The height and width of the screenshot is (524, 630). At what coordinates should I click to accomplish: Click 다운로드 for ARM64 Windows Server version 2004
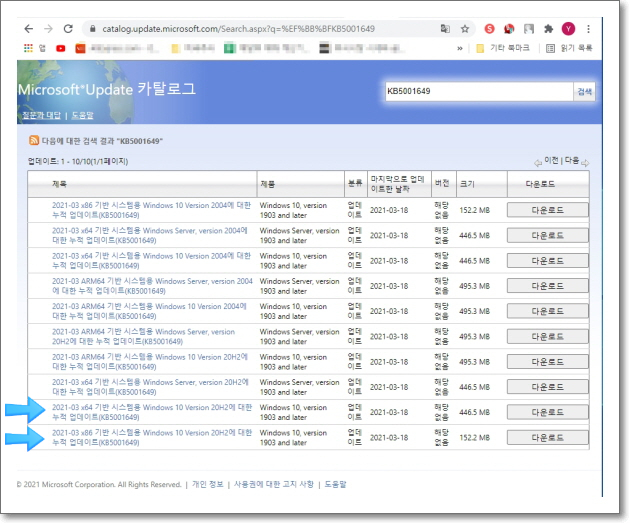click(548, 286)
